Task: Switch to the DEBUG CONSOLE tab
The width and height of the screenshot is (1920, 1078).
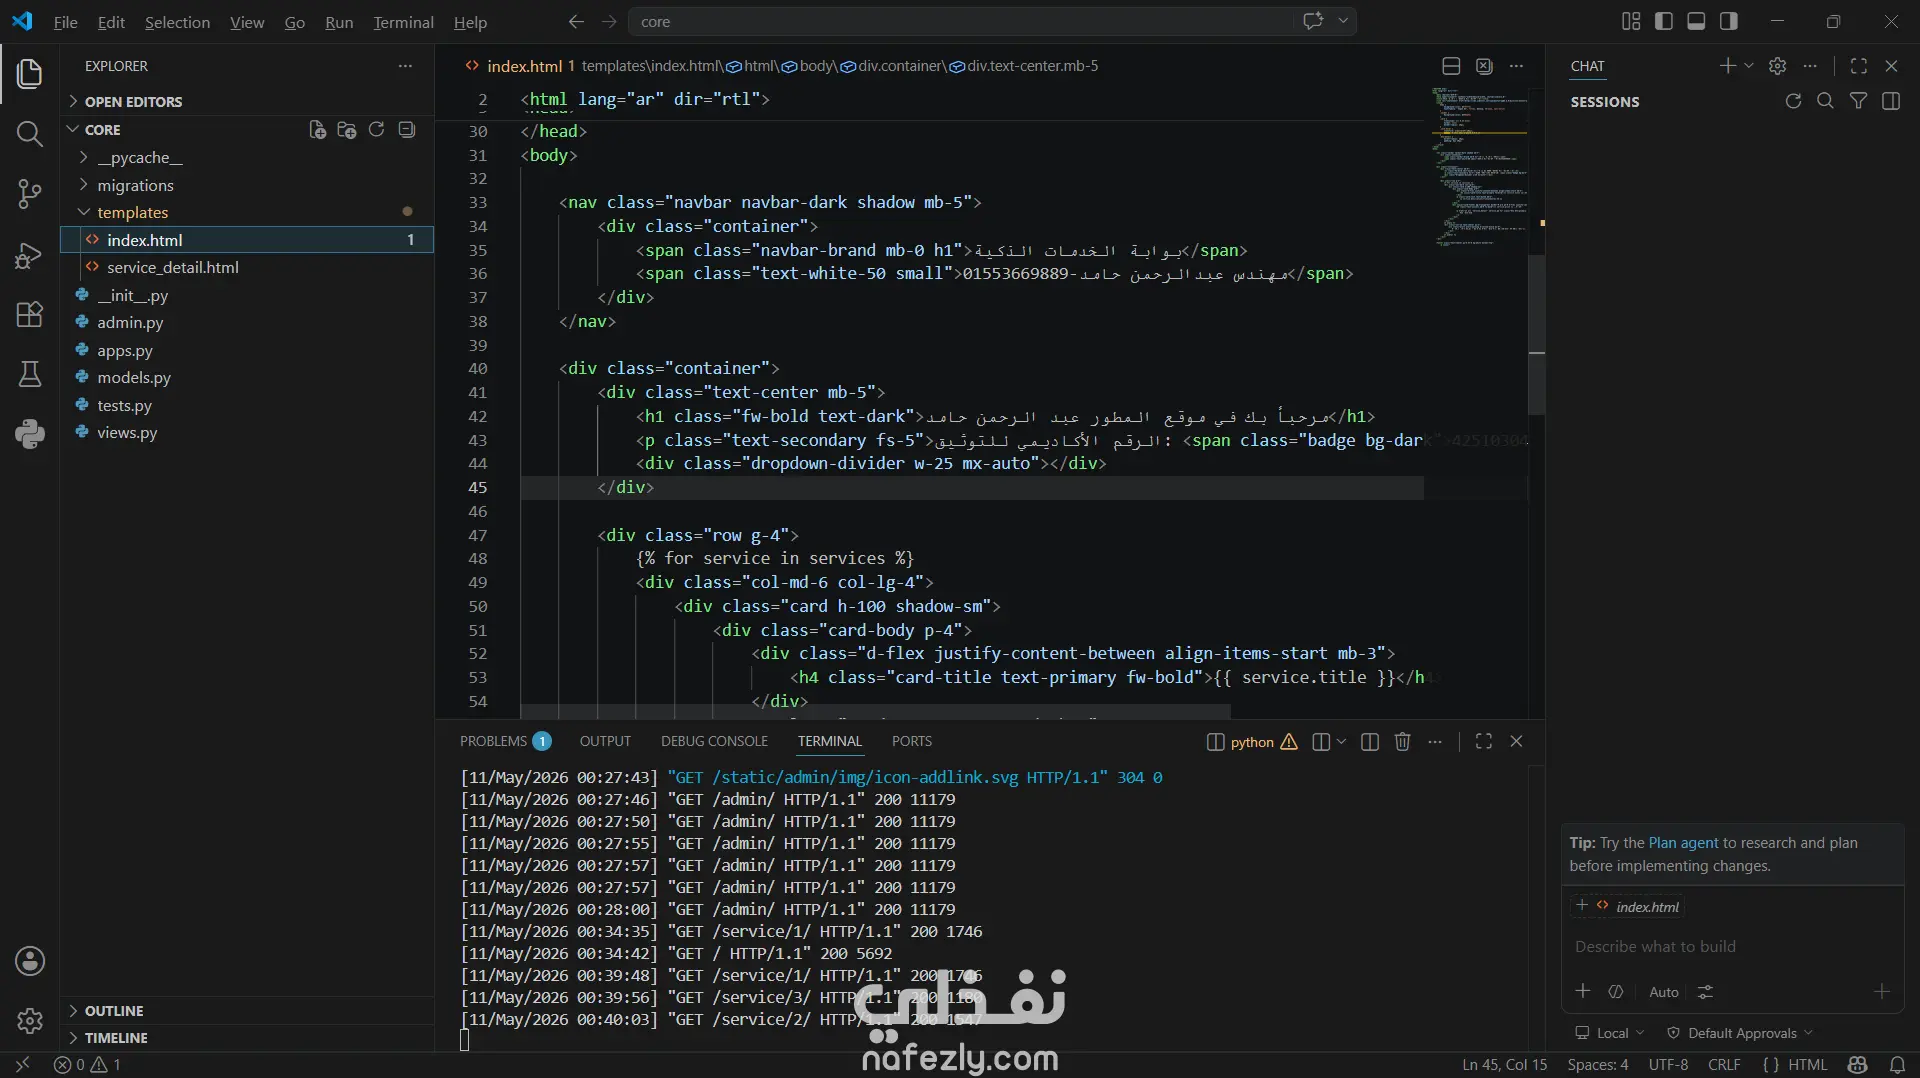Action: click(x=714, y=741)
